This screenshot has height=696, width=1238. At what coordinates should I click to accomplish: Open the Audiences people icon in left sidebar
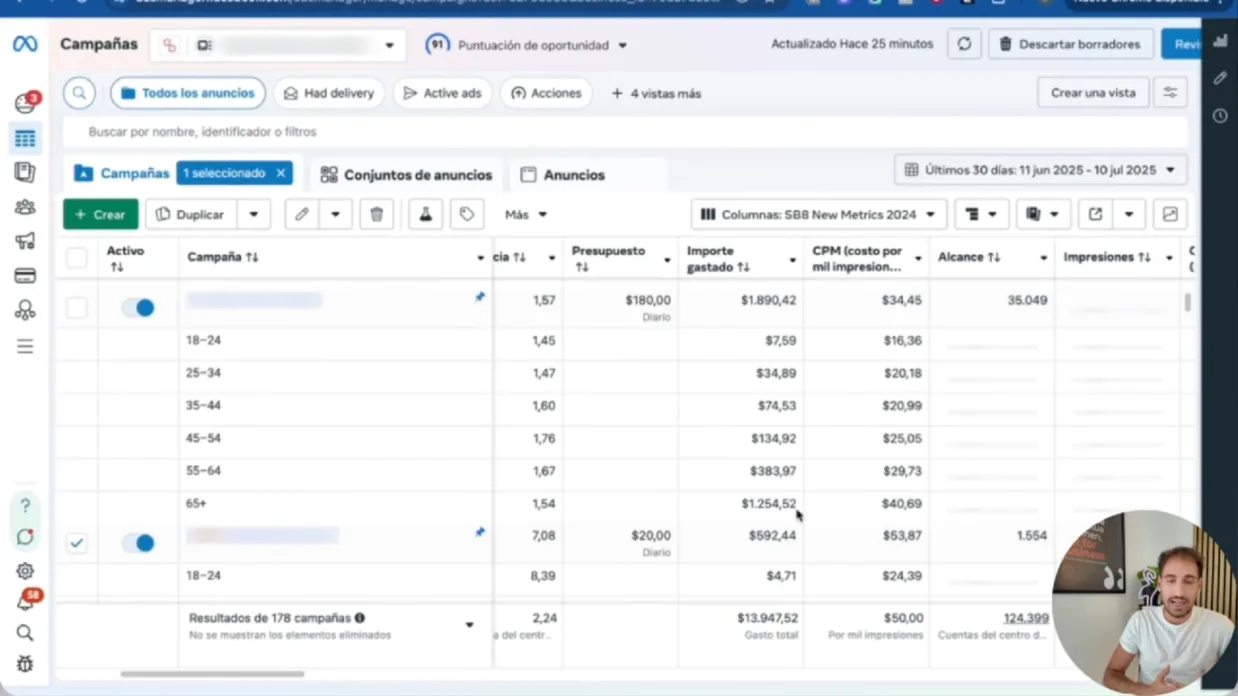pyautogui.click(x=25, y=207)
